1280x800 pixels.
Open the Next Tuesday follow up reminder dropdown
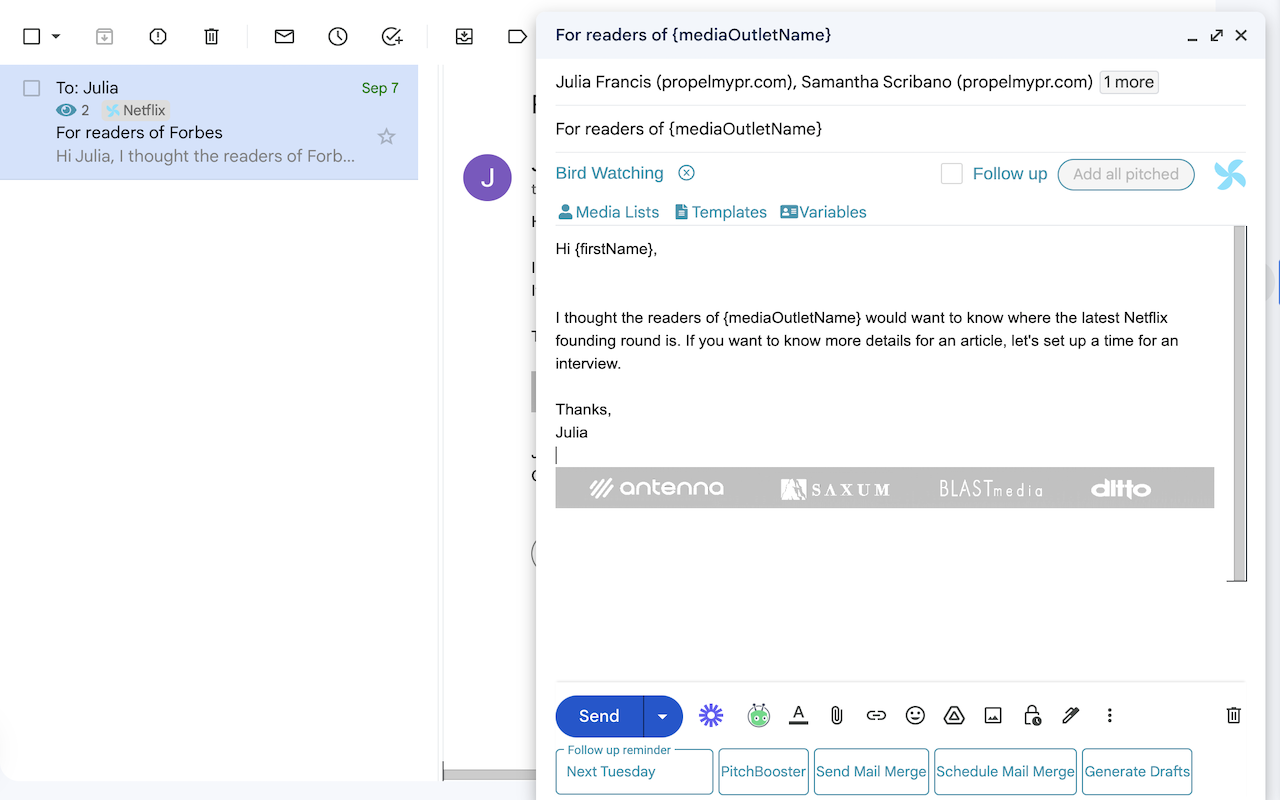pos(633,772)
